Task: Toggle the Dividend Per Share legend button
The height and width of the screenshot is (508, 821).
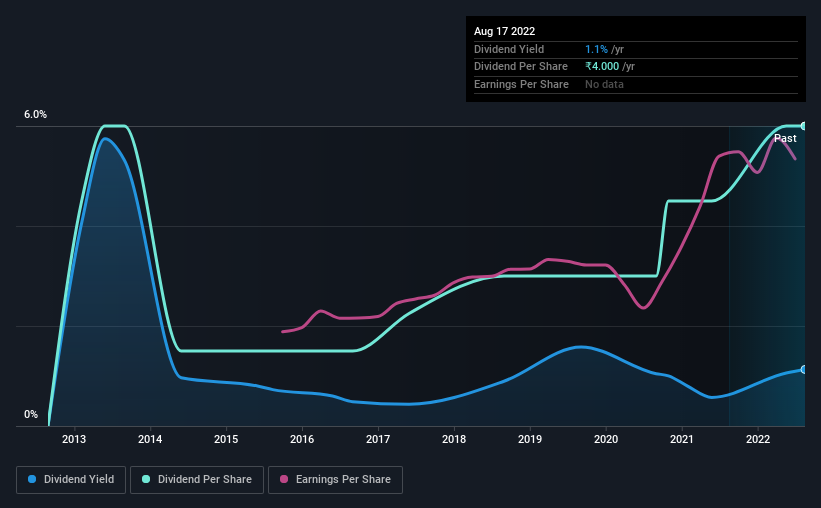Action: click(197, 480)
